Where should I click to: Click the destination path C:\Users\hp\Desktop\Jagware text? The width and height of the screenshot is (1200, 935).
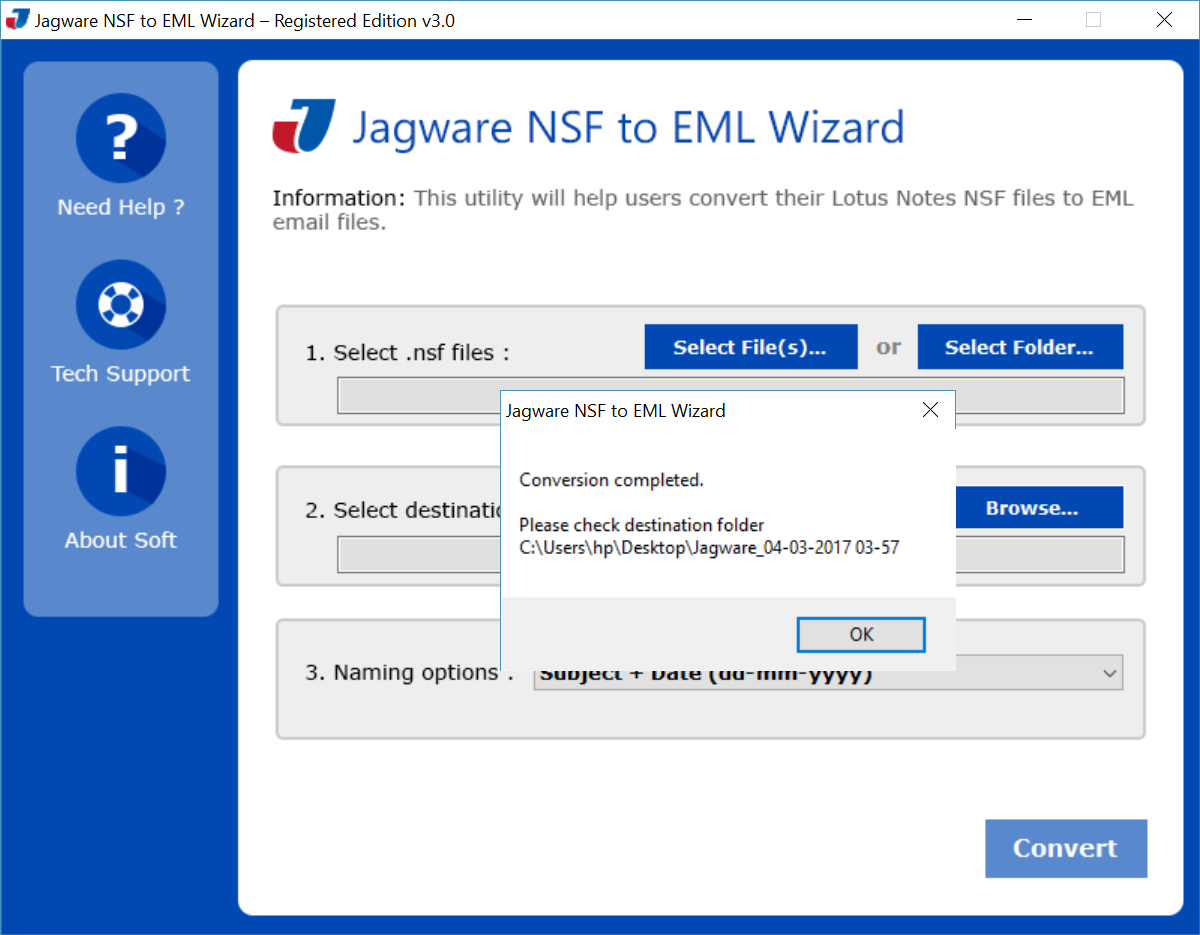709,548
